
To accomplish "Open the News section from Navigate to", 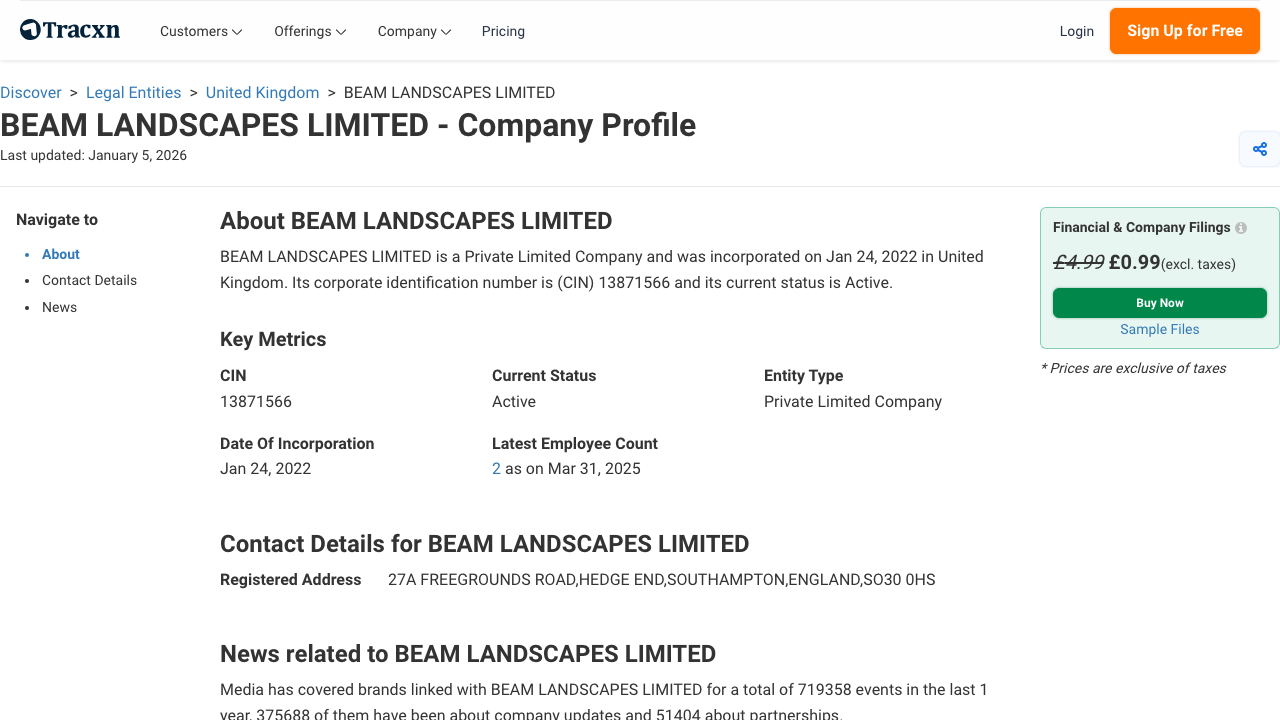I will (59, 307).
